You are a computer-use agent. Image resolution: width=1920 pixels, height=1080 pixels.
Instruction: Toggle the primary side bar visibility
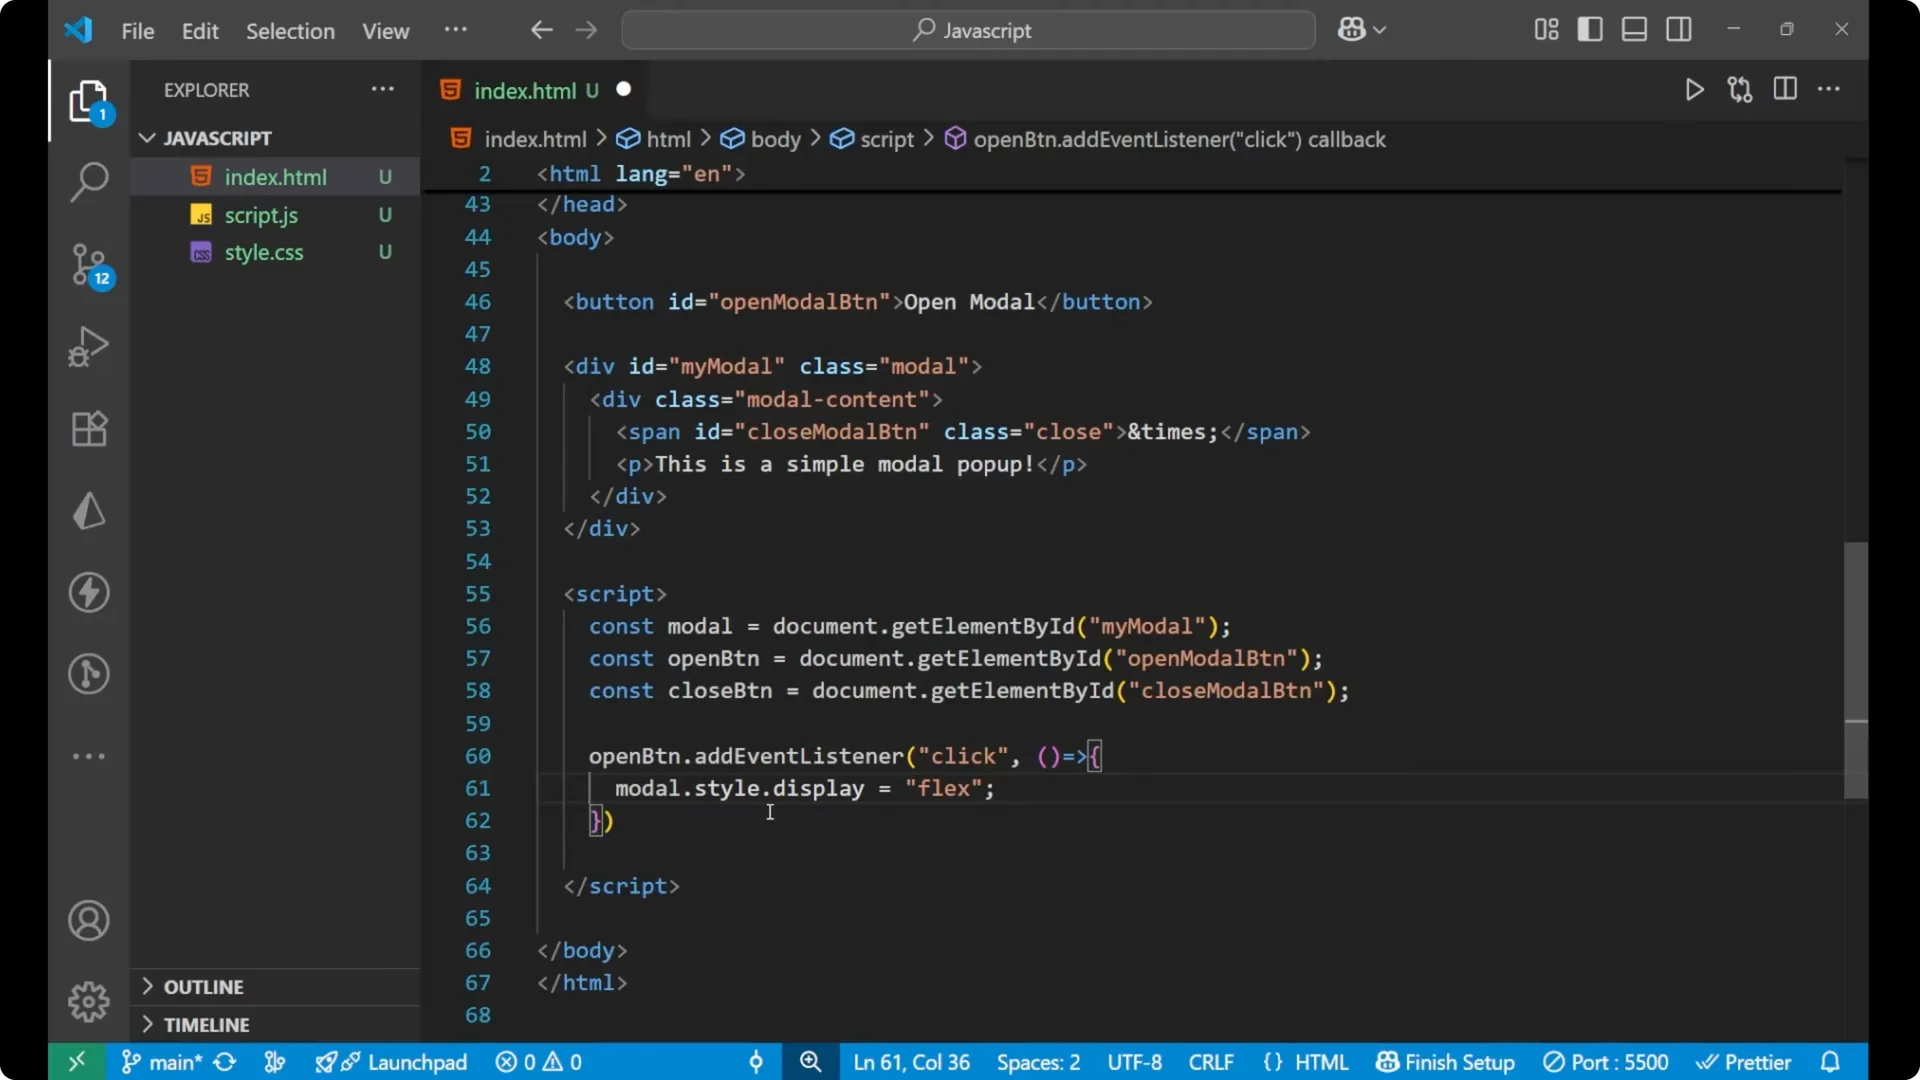coord(1590,29)
